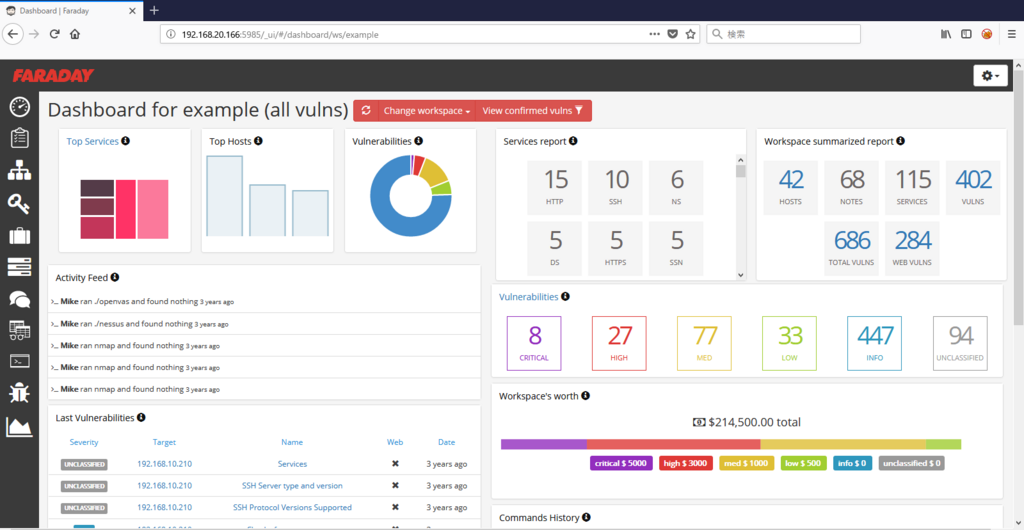Toggle View confirmed vulns filter
Image resolution: width=1024 pixels, height=530 pixels.
pyautogui.click(x=533, y=110)
